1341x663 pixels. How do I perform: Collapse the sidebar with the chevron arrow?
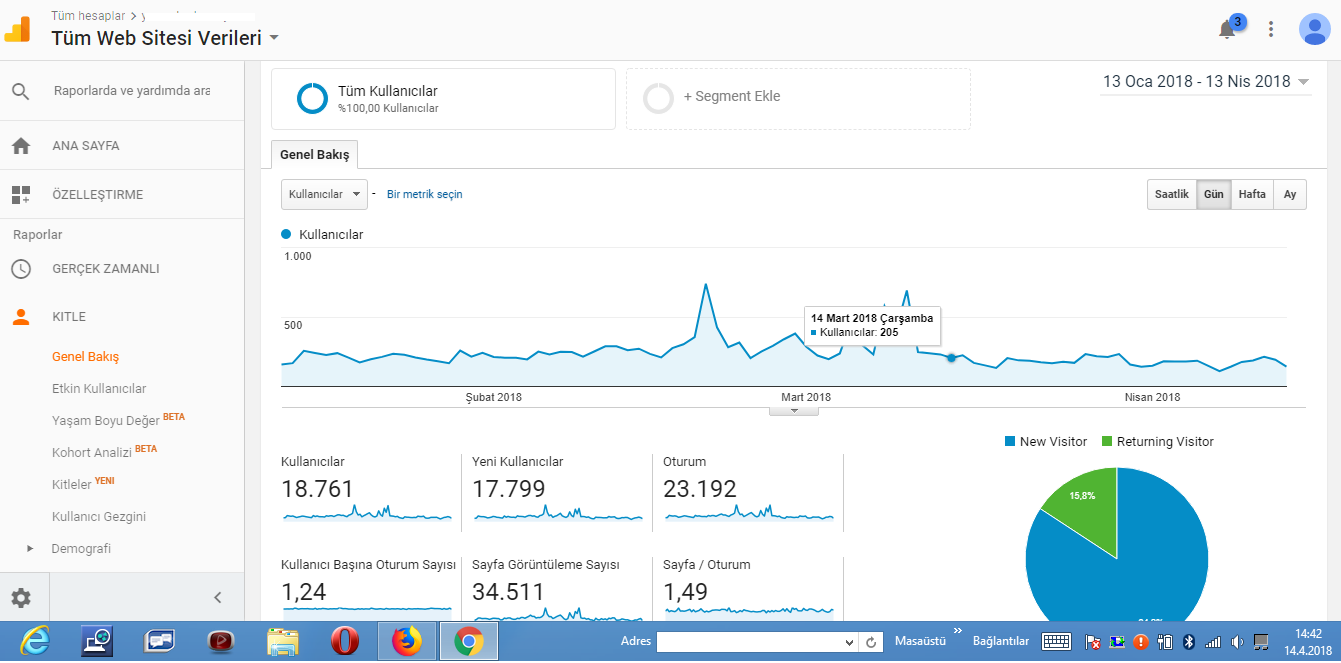[x=218, y=598]
